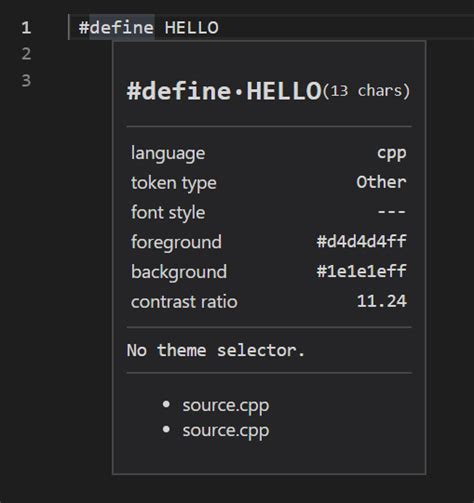
Task: Click line number 3 in the gutter
Action: point(26,80)
